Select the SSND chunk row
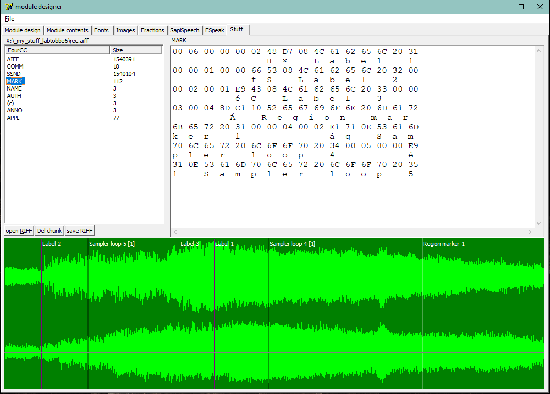550x394 pixels. tap(83, 74)
